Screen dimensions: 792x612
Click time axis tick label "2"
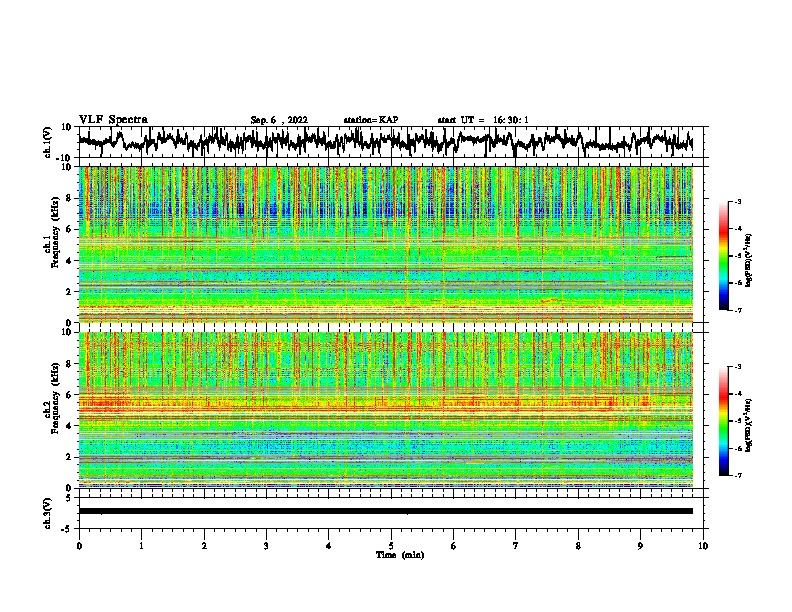coord(204,546)
